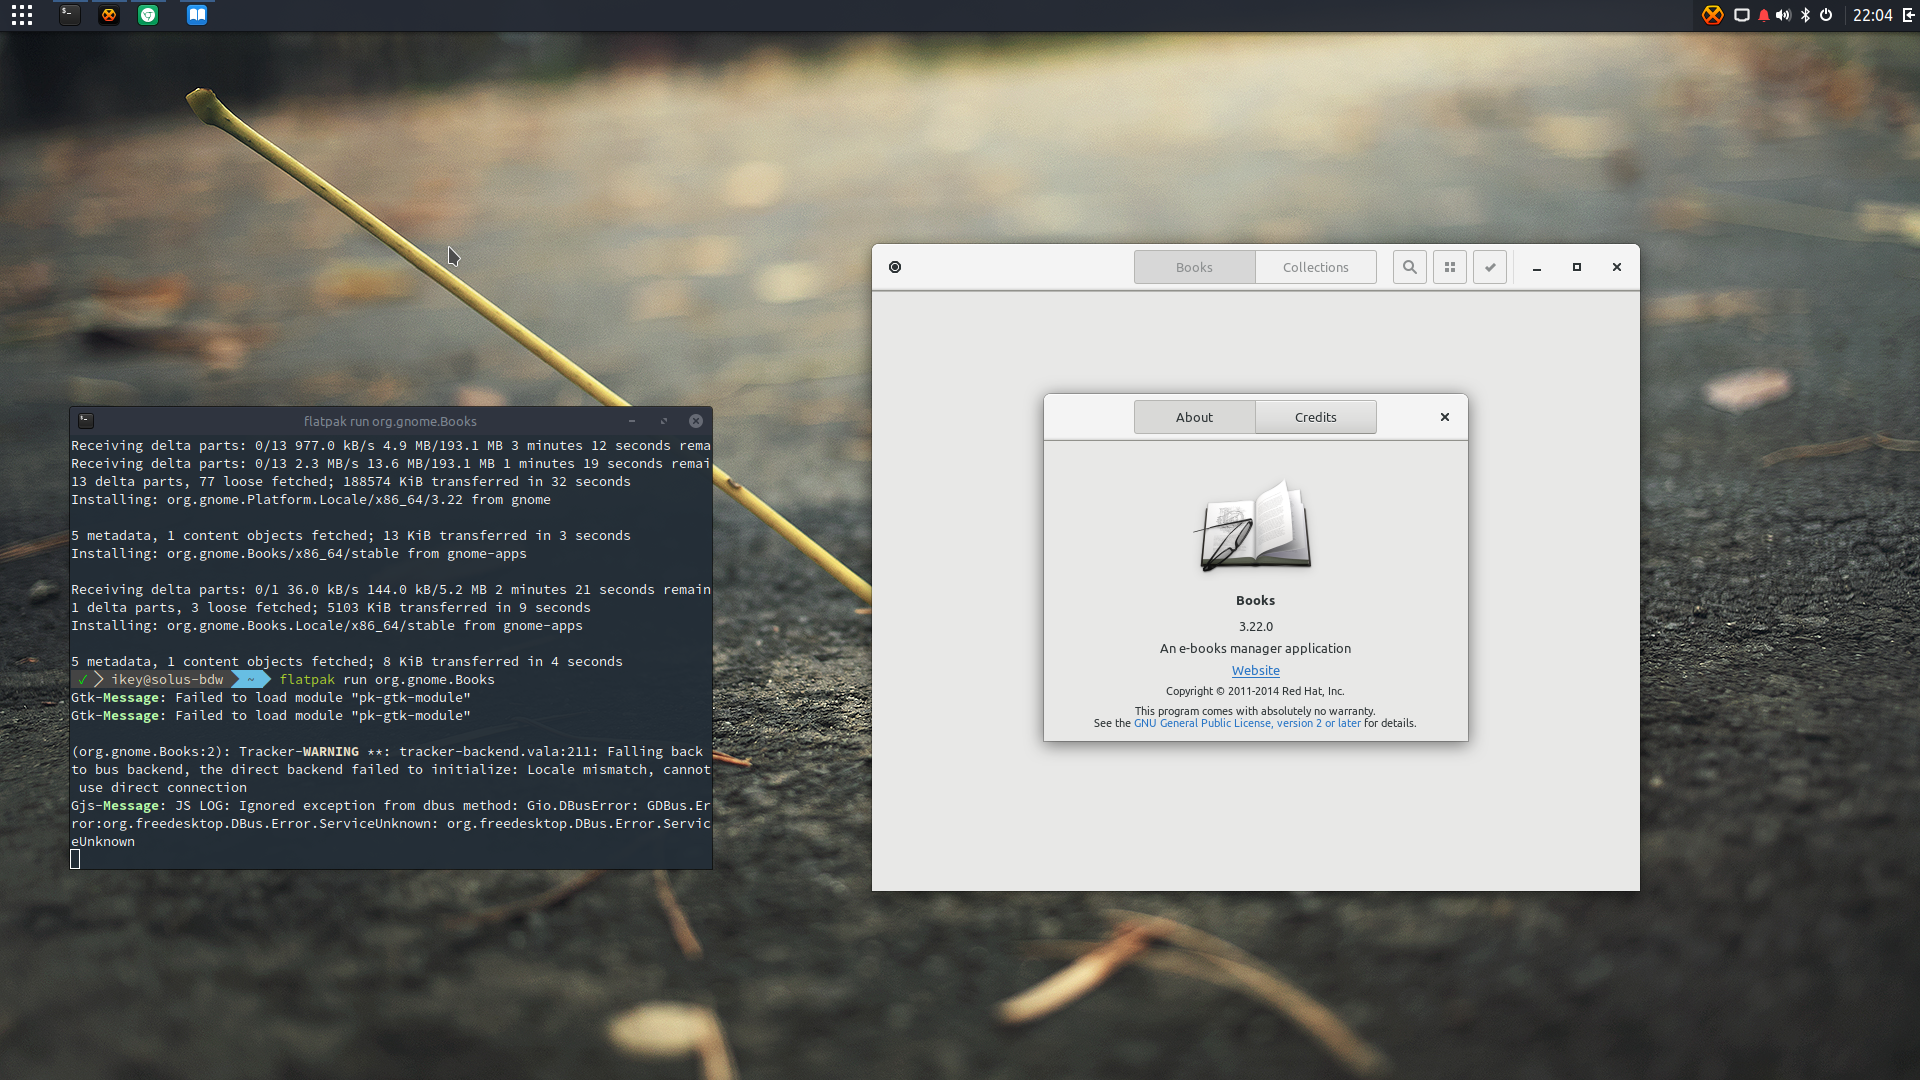Open the applications grid menu
The width and height of the screenshot is (1920, 1080).
(22, 15)
